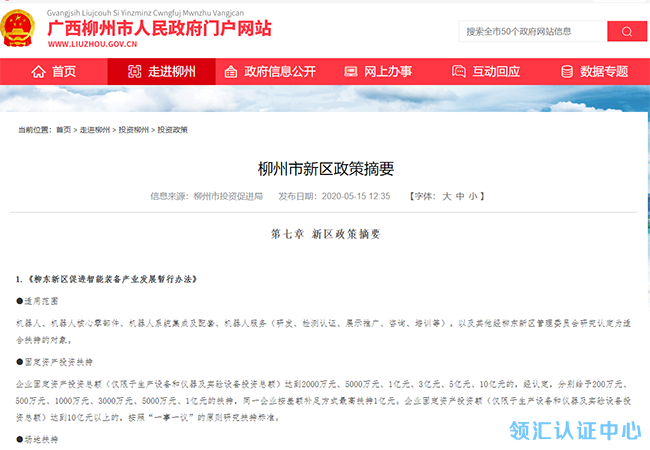Viewport: 650px width, 450px height.
Task: Click the home house icon in navigation
Action: 38,72
